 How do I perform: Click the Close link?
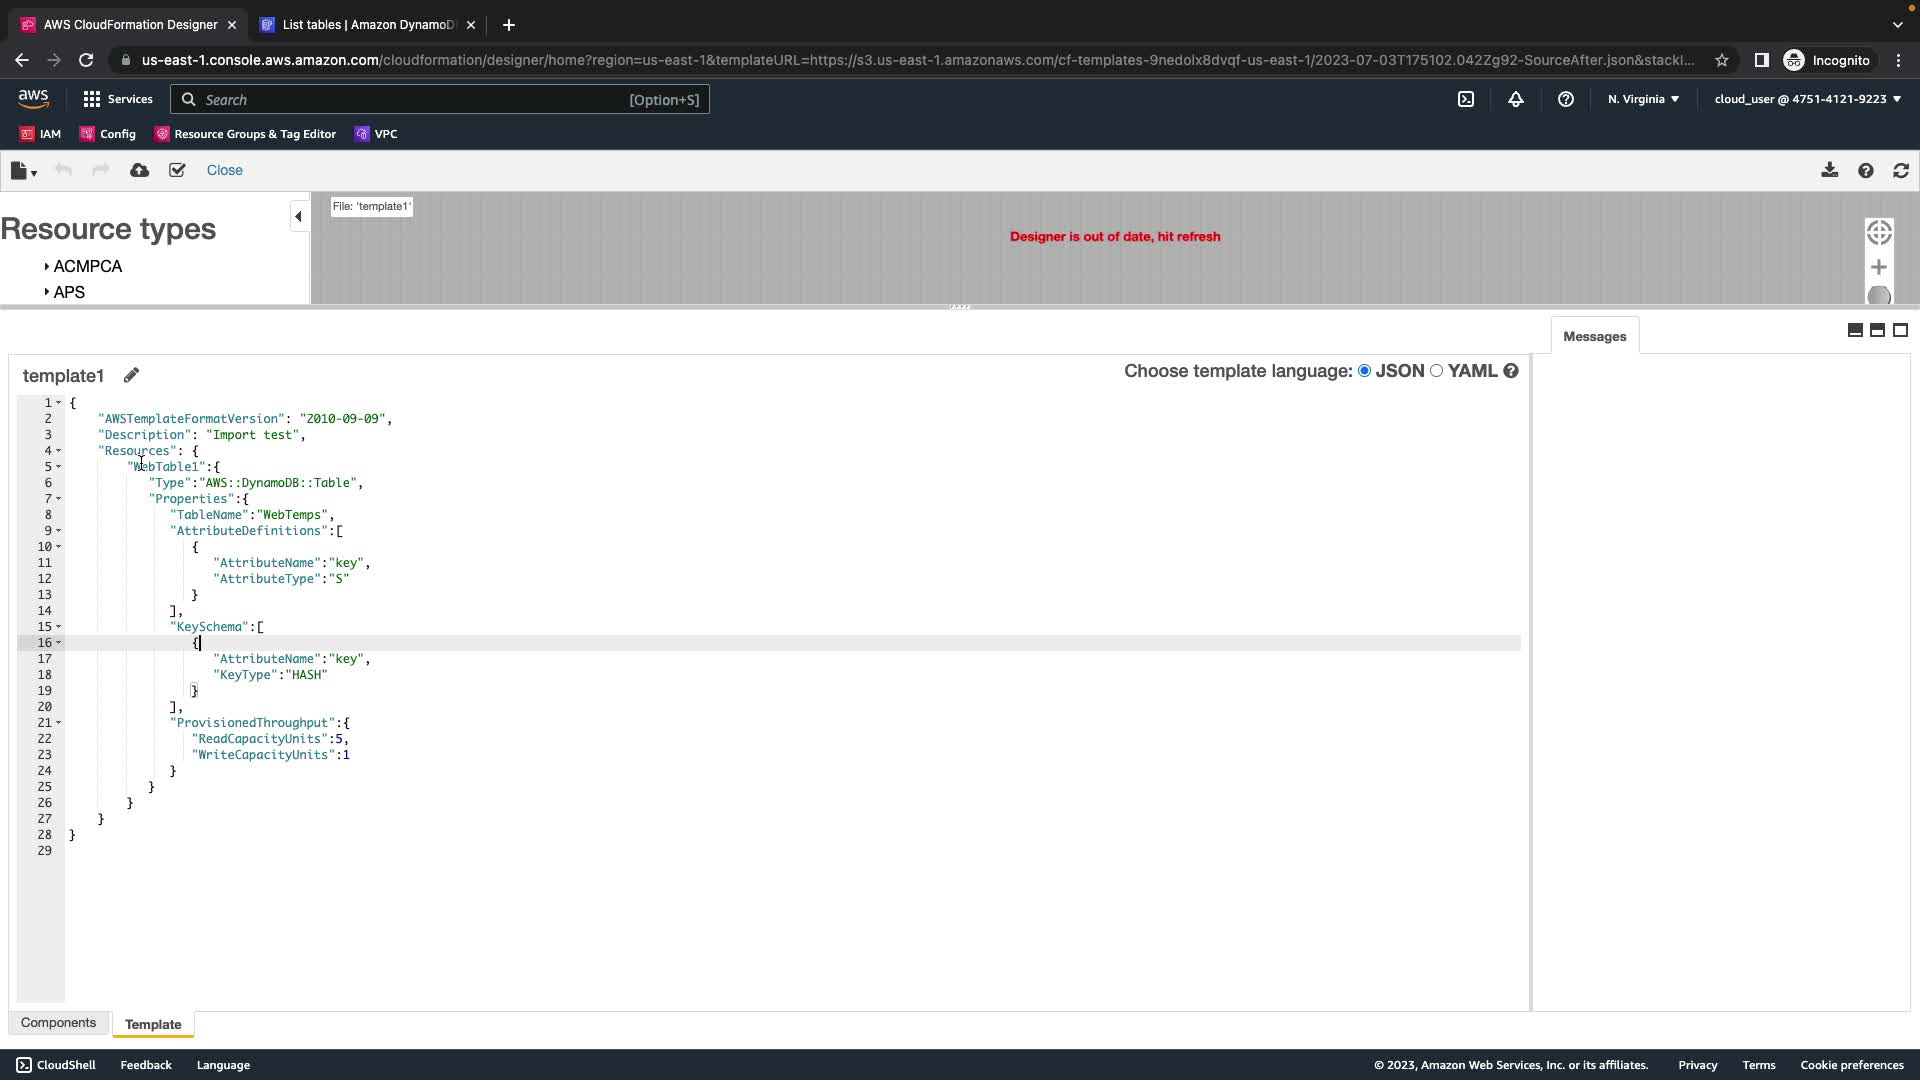[224, 170]
